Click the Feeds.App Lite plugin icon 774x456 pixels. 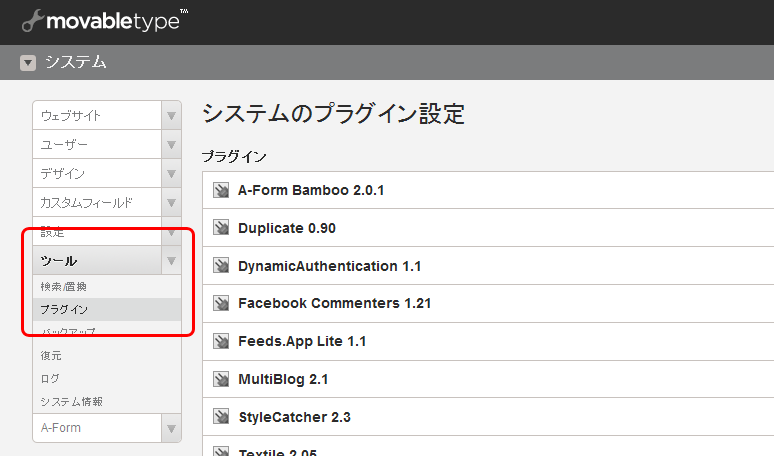[x=221, y=341]
